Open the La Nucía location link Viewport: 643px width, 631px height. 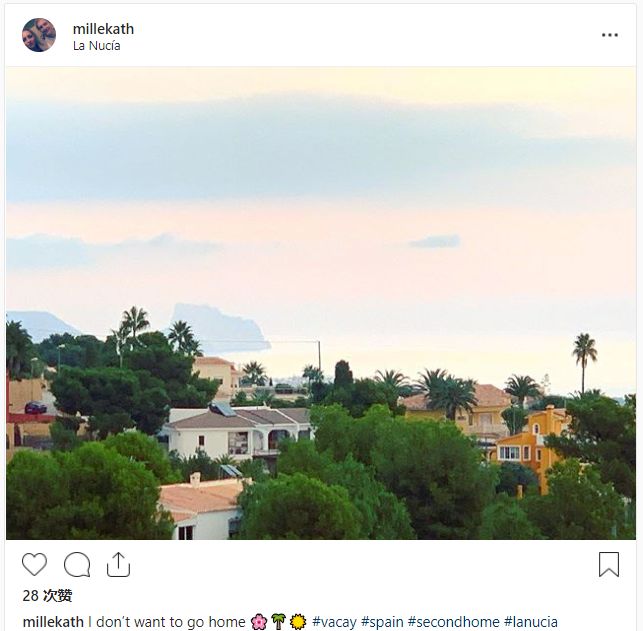pos(97,46)
